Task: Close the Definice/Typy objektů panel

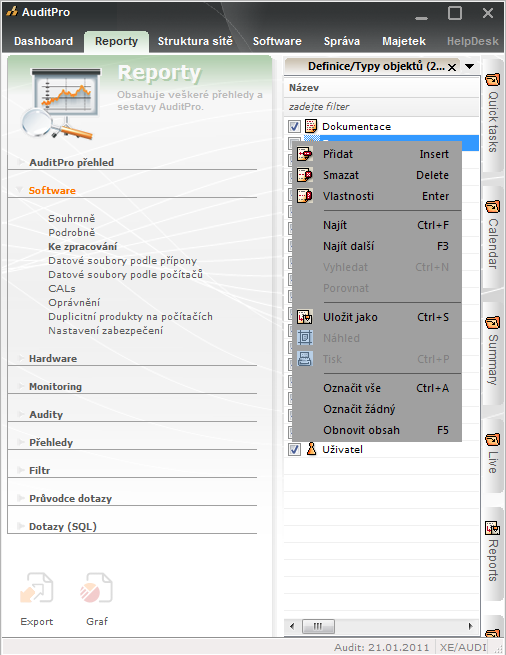Action: (x=452, y=67)
